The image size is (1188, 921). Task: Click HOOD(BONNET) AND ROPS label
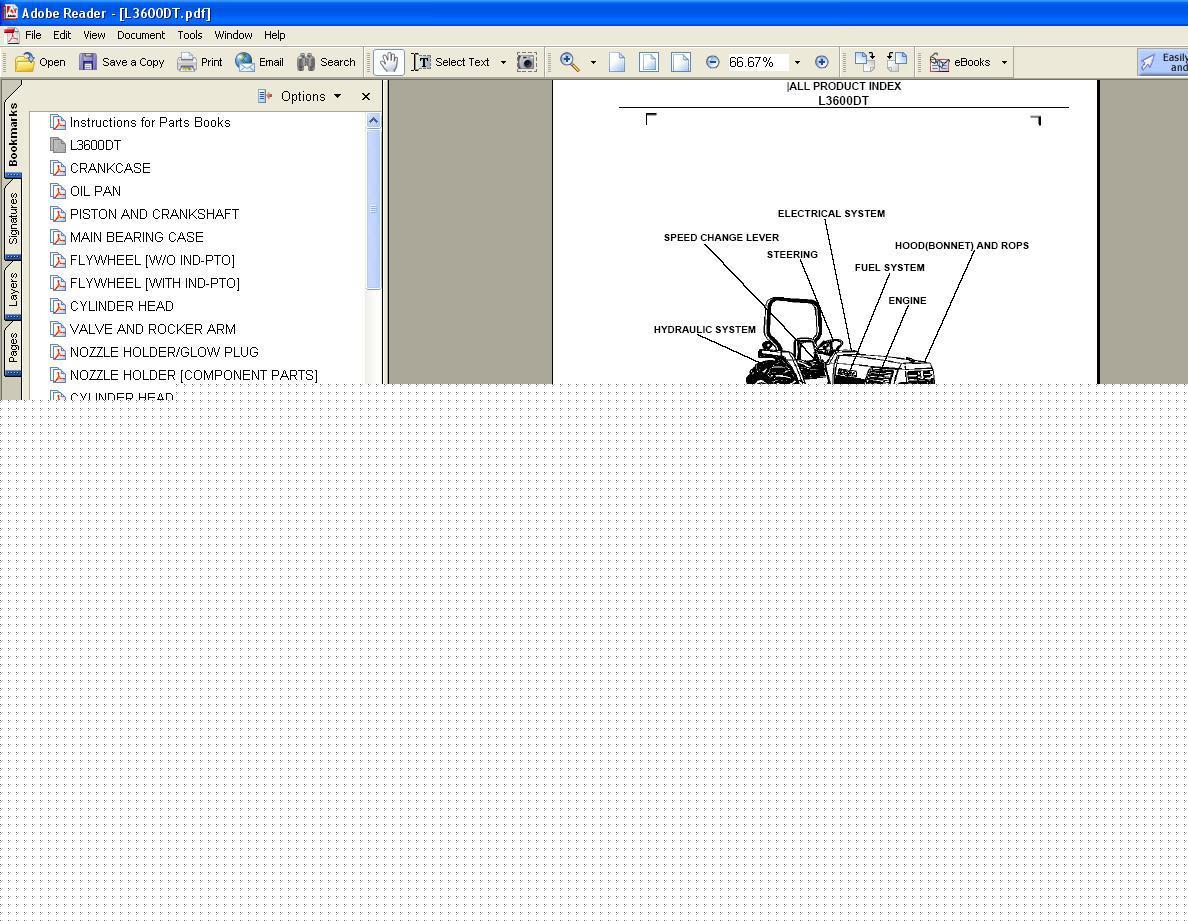click(961, 245)
